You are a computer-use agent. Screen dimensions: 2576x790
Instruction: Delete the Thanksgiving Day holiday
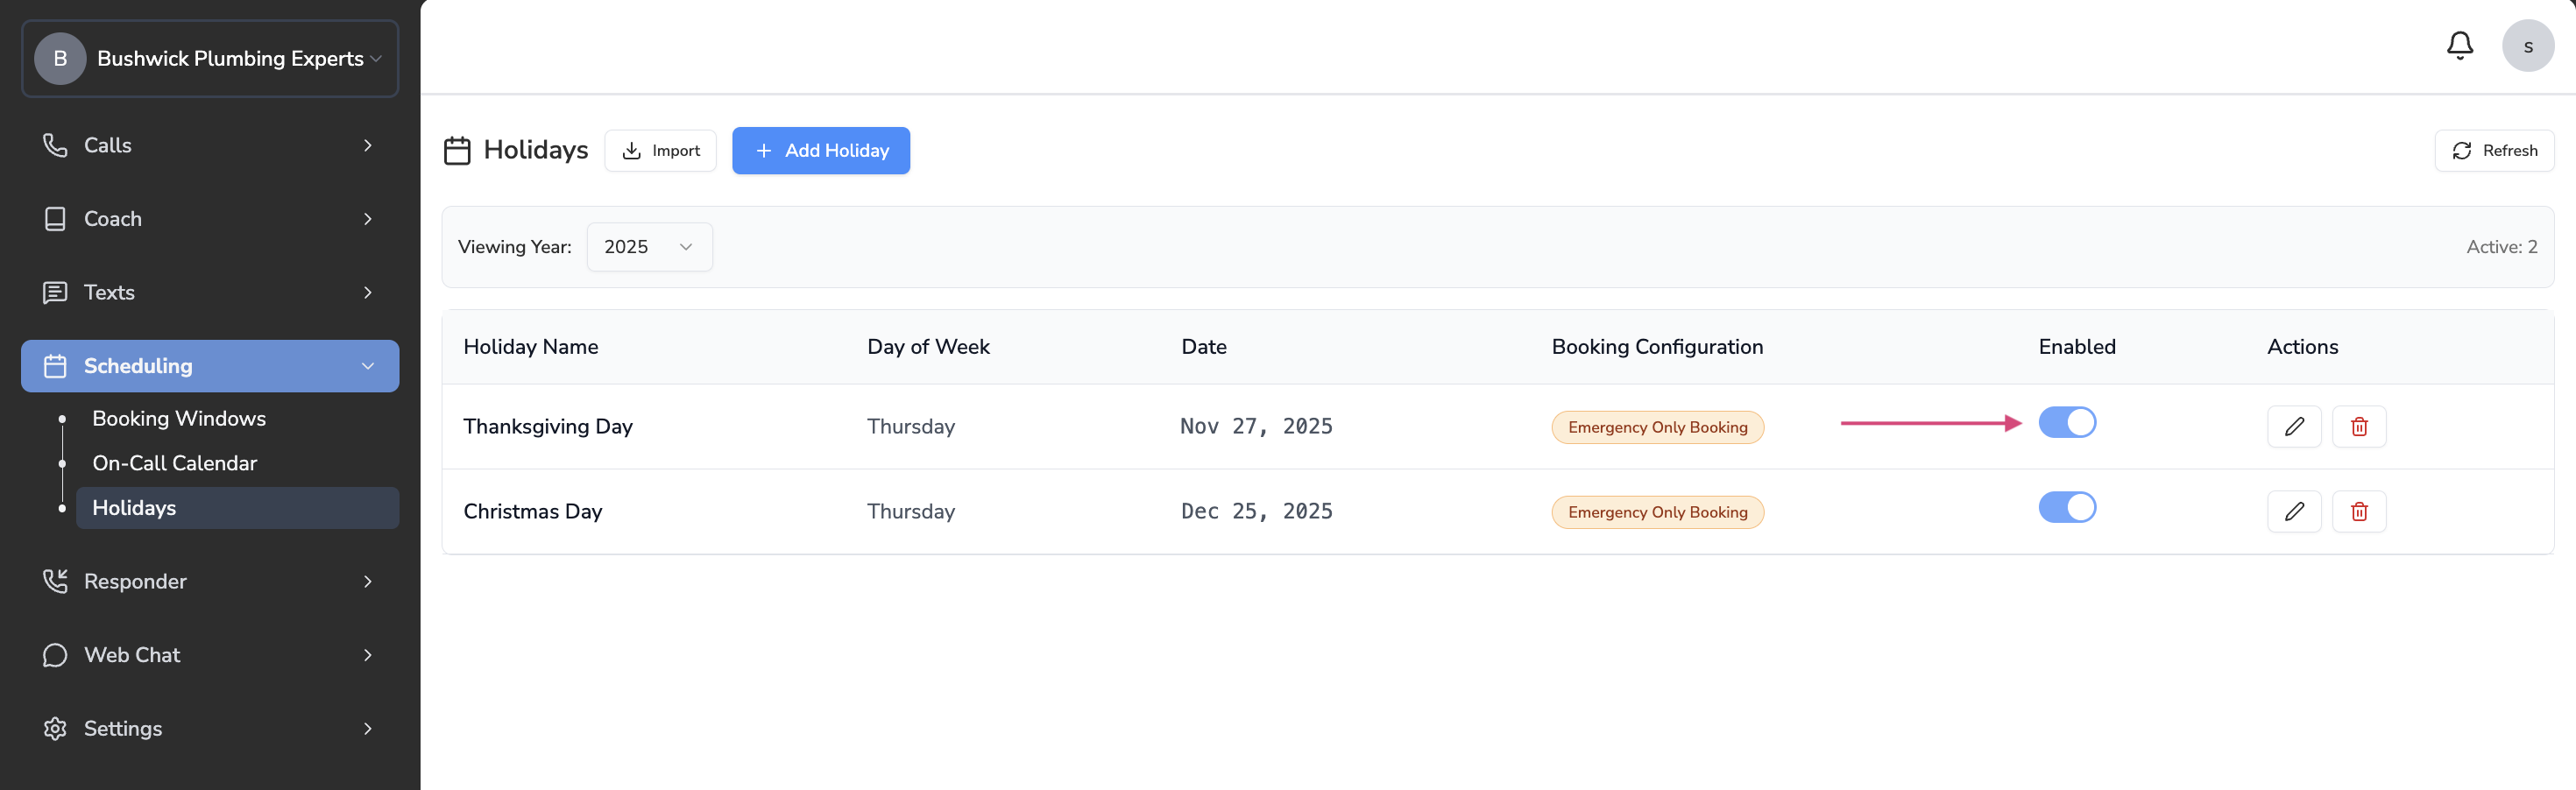pos(2358,427)
